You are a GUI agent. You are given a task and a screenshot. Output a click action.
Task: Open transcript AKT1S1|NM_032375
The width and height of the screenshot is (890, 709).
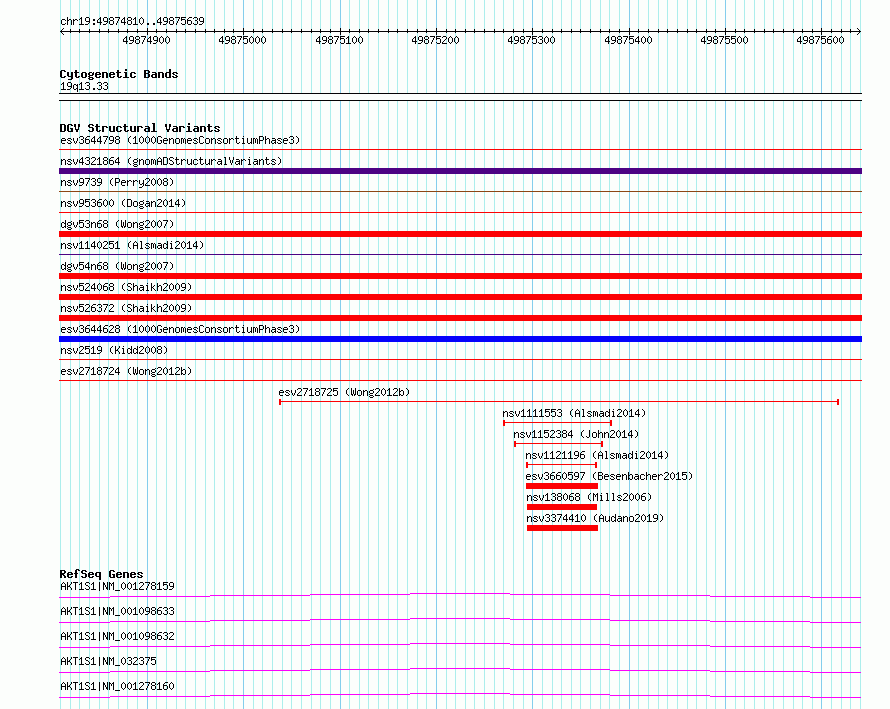(x=108, y=661)
